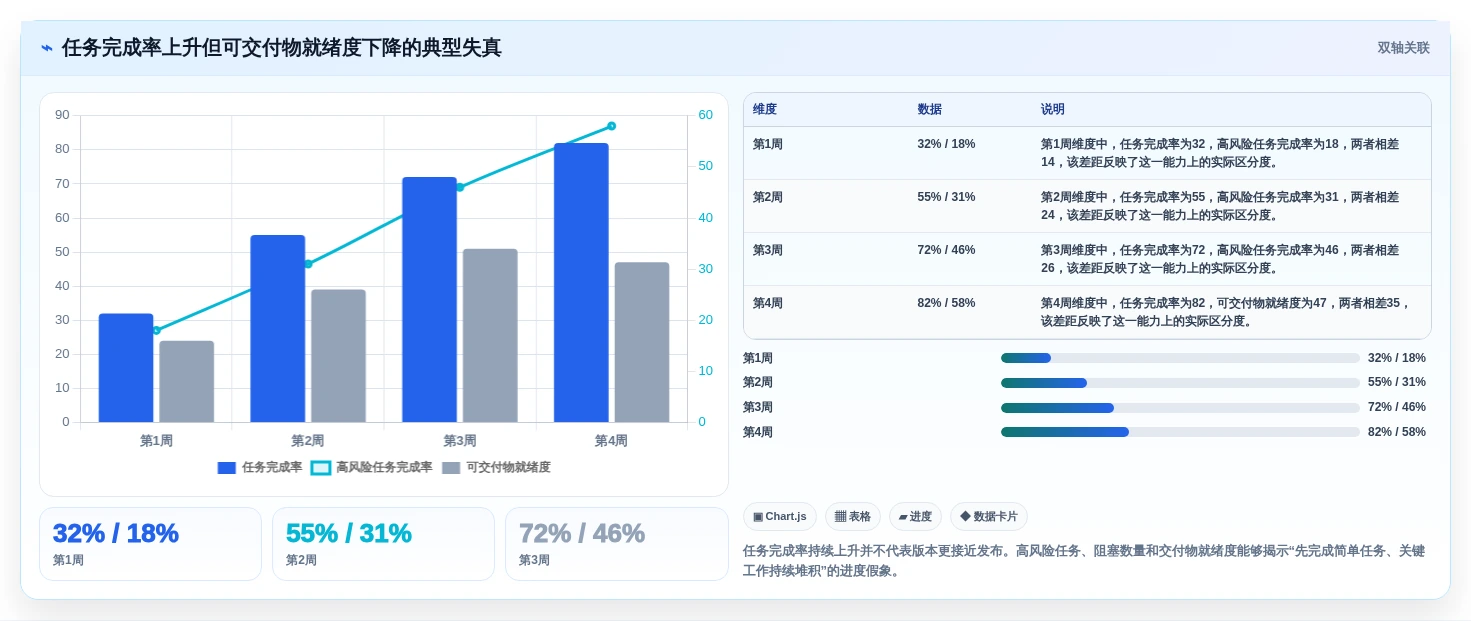Click the 82% / 58% value beside the progress bar

pyautogui.click(x=1397, y=432)
